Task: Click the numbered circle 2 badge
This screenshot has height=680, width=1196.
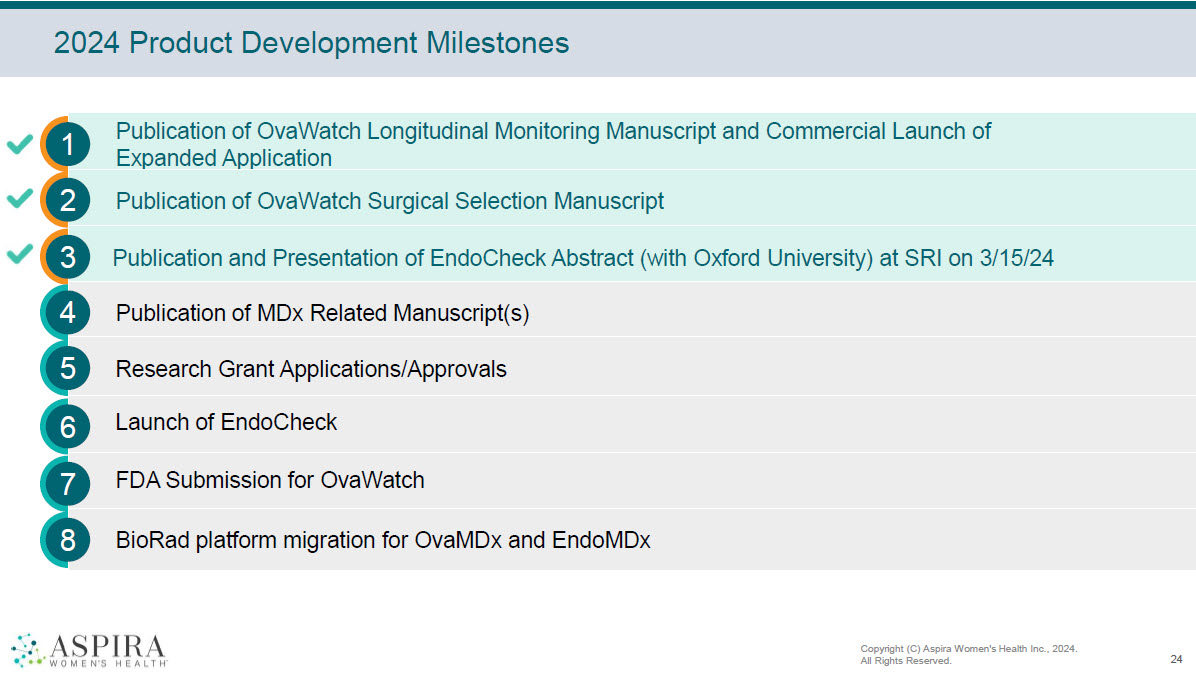Action: coord(66,200)
